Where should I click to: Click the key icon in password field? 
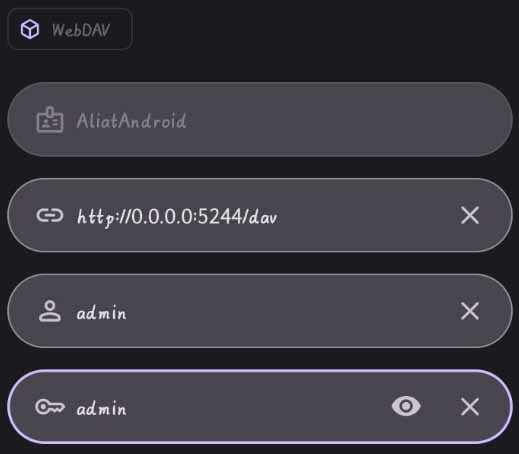[50, 407]
